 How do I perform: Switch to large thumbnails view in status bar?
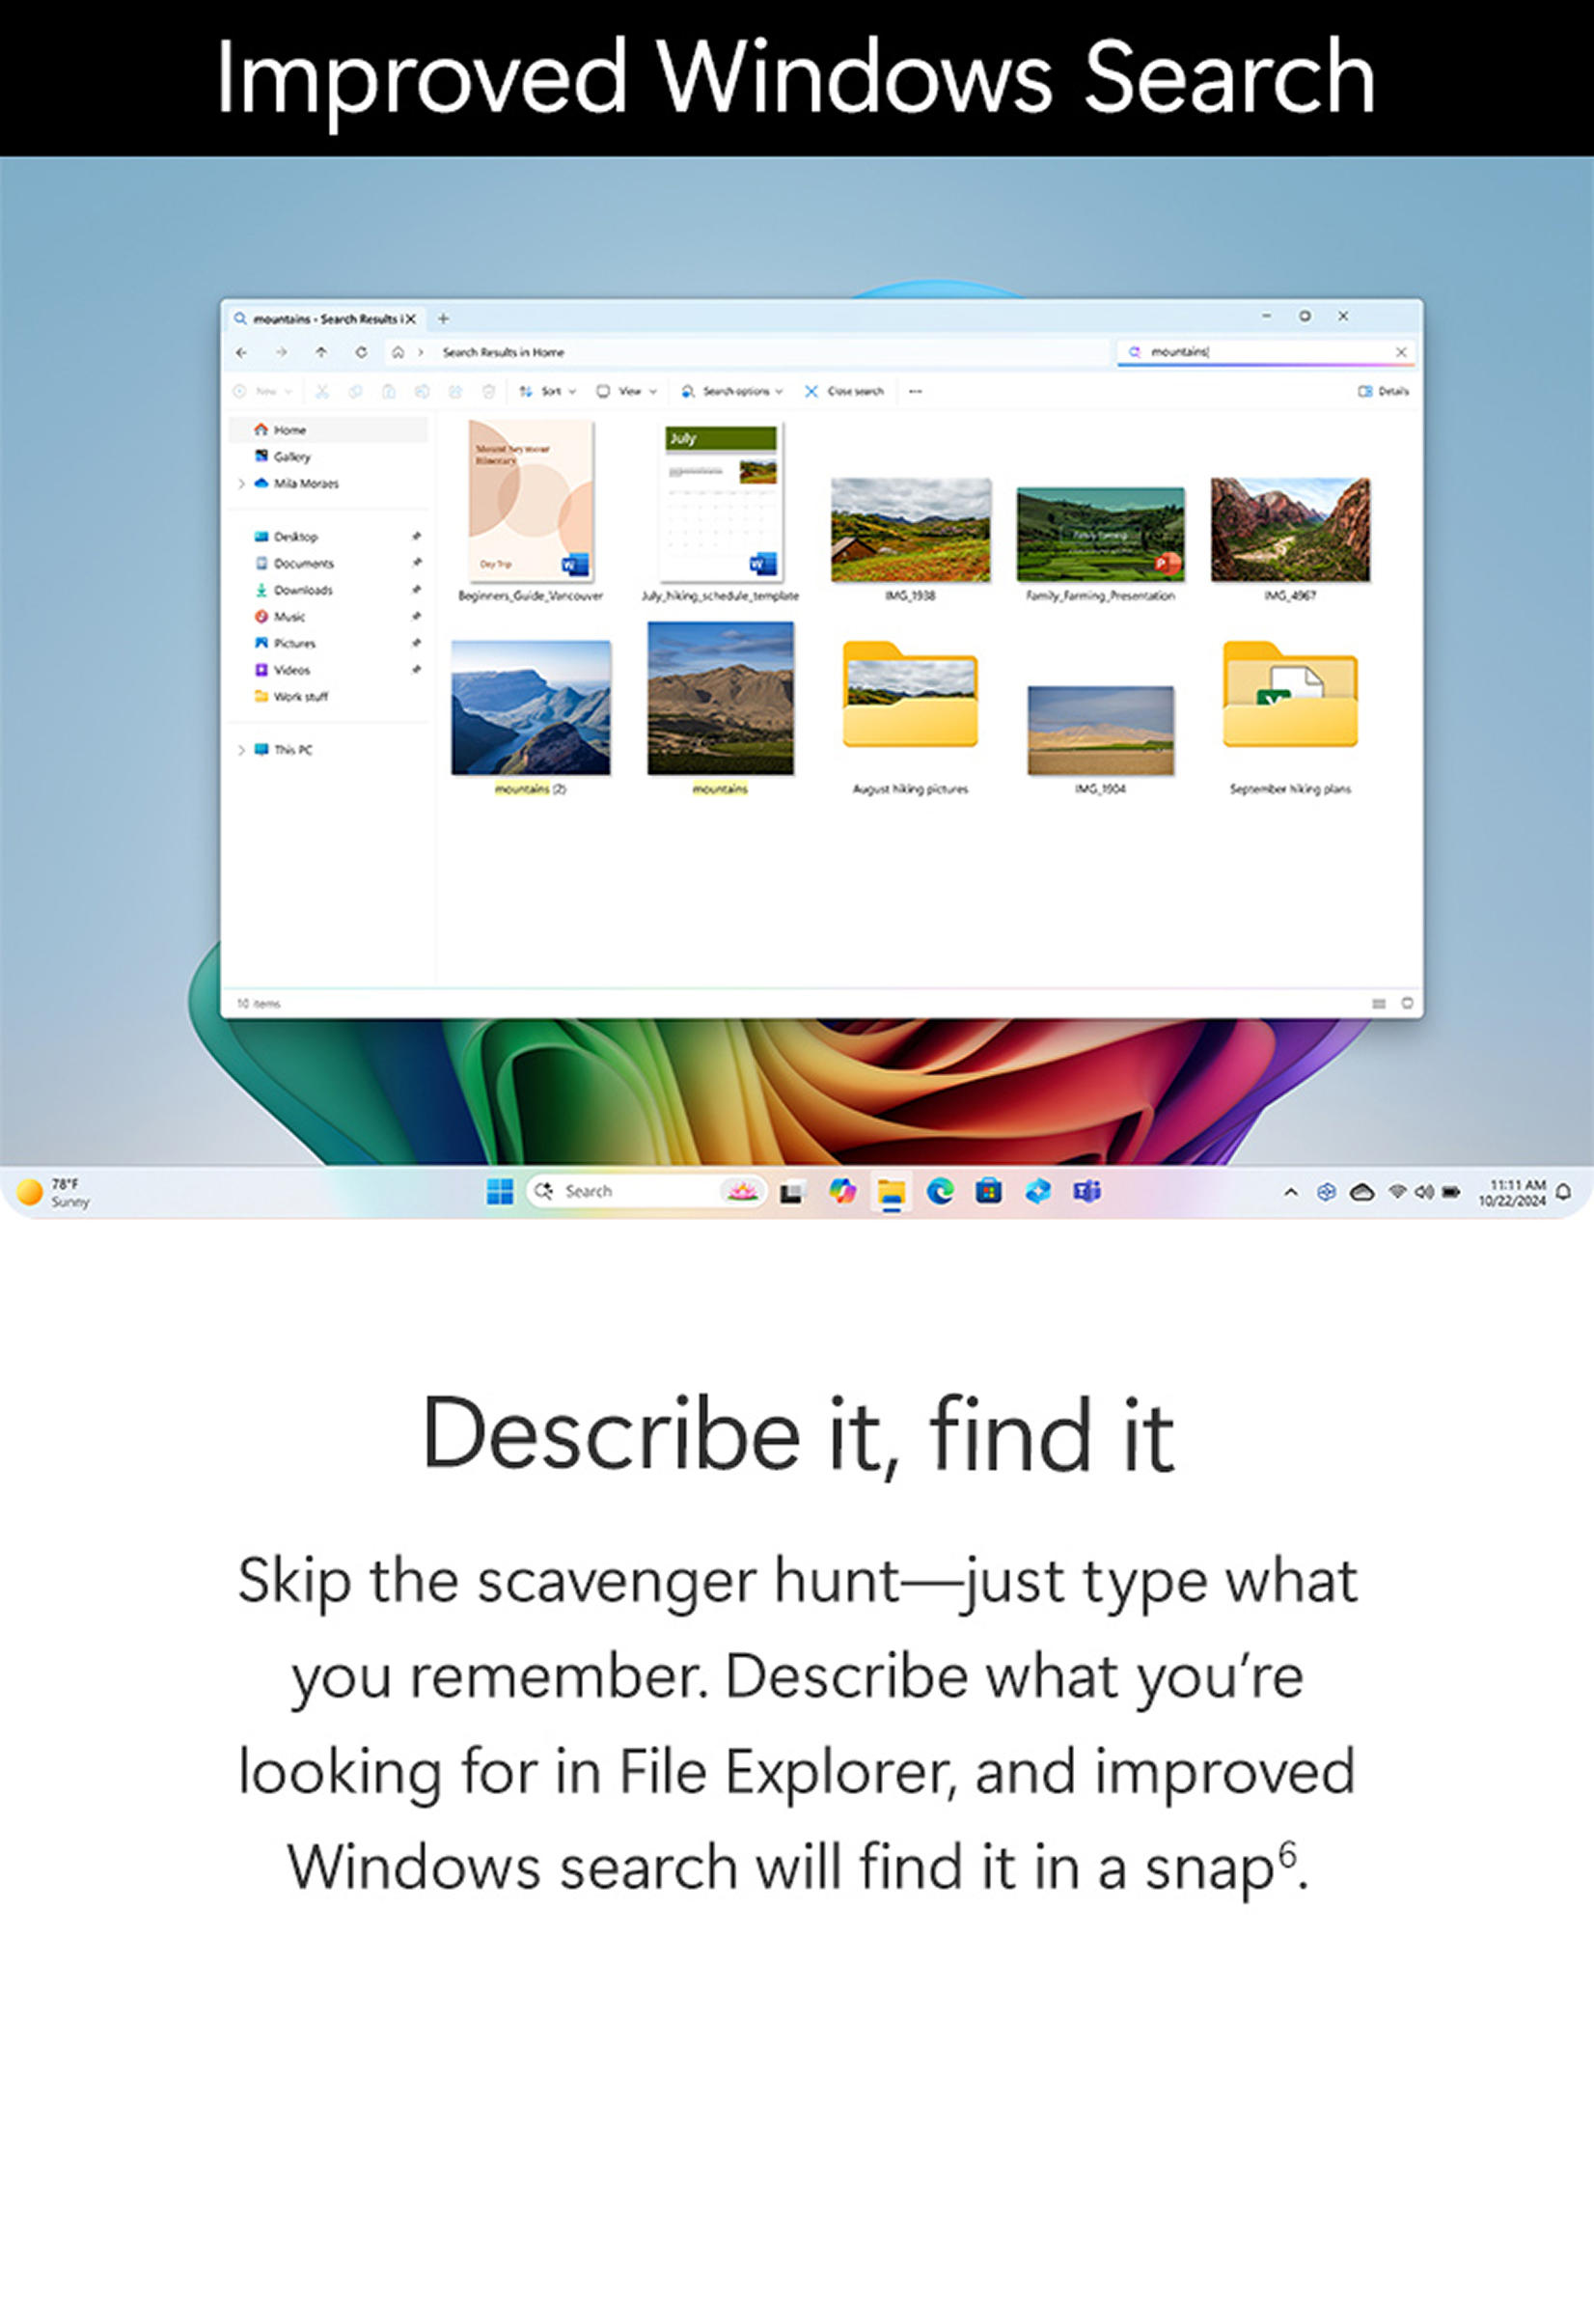pos(1407,1003)
